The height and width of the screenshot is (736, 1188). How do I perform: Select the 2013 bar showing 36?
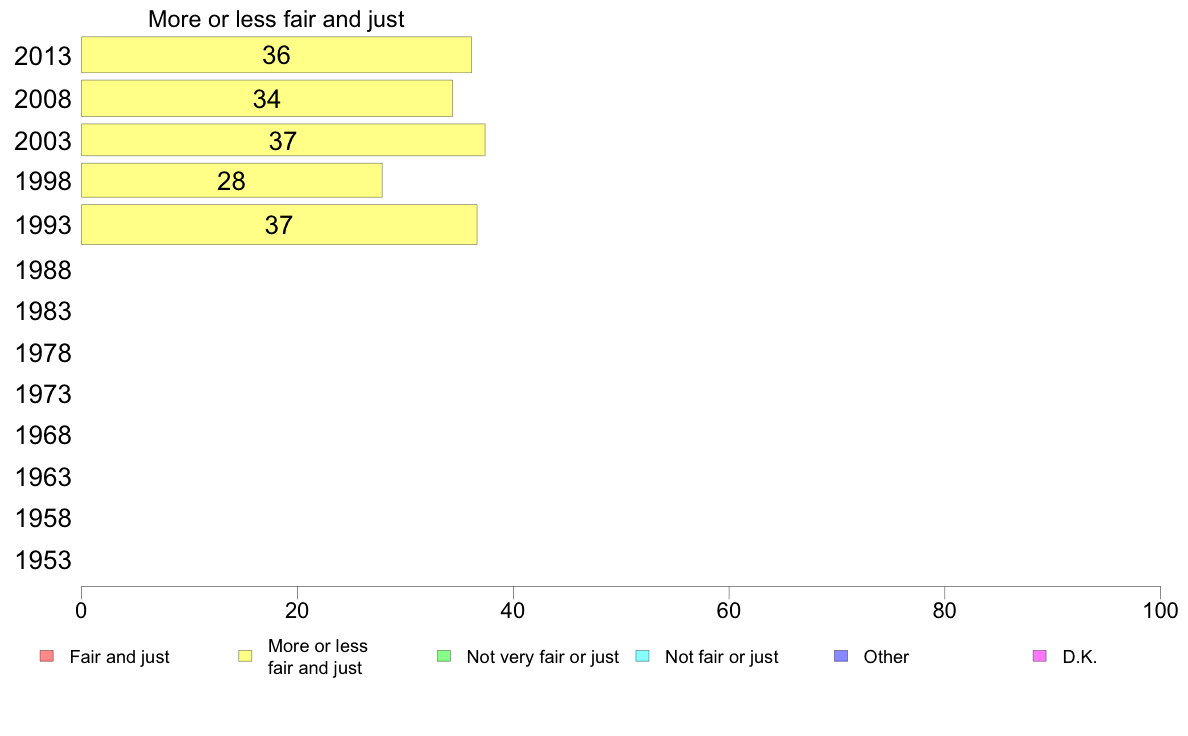click(277, 55)
